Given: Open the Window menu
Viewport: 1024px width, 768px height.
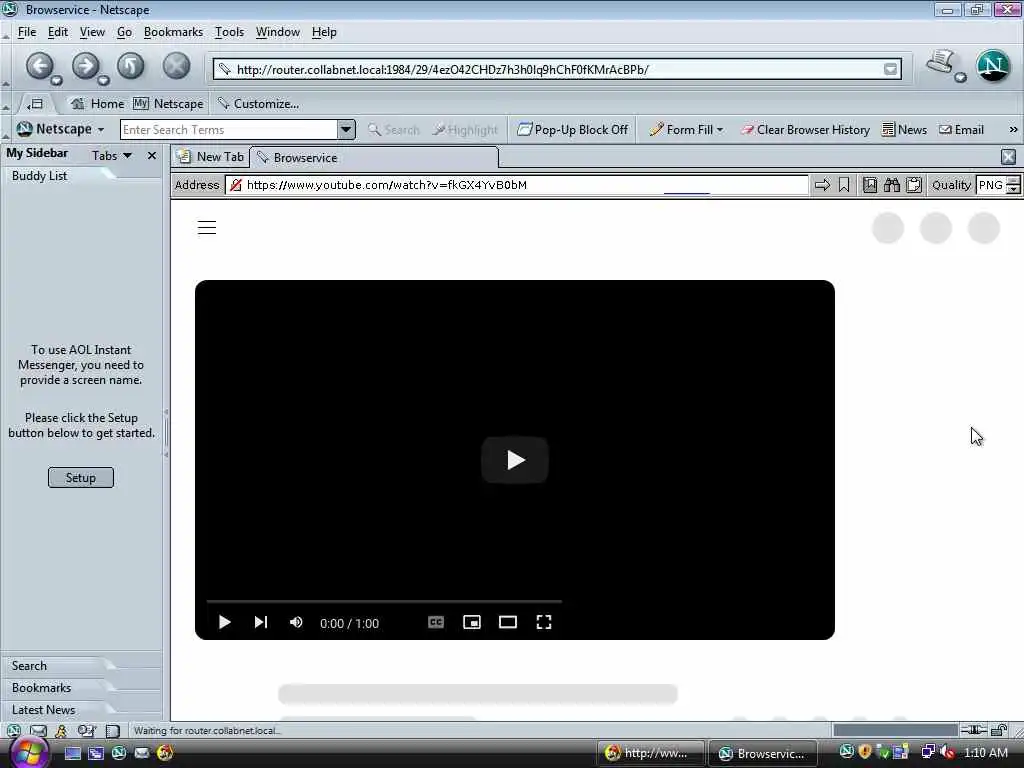Looking at the screenshot, I should coord(278,32).
